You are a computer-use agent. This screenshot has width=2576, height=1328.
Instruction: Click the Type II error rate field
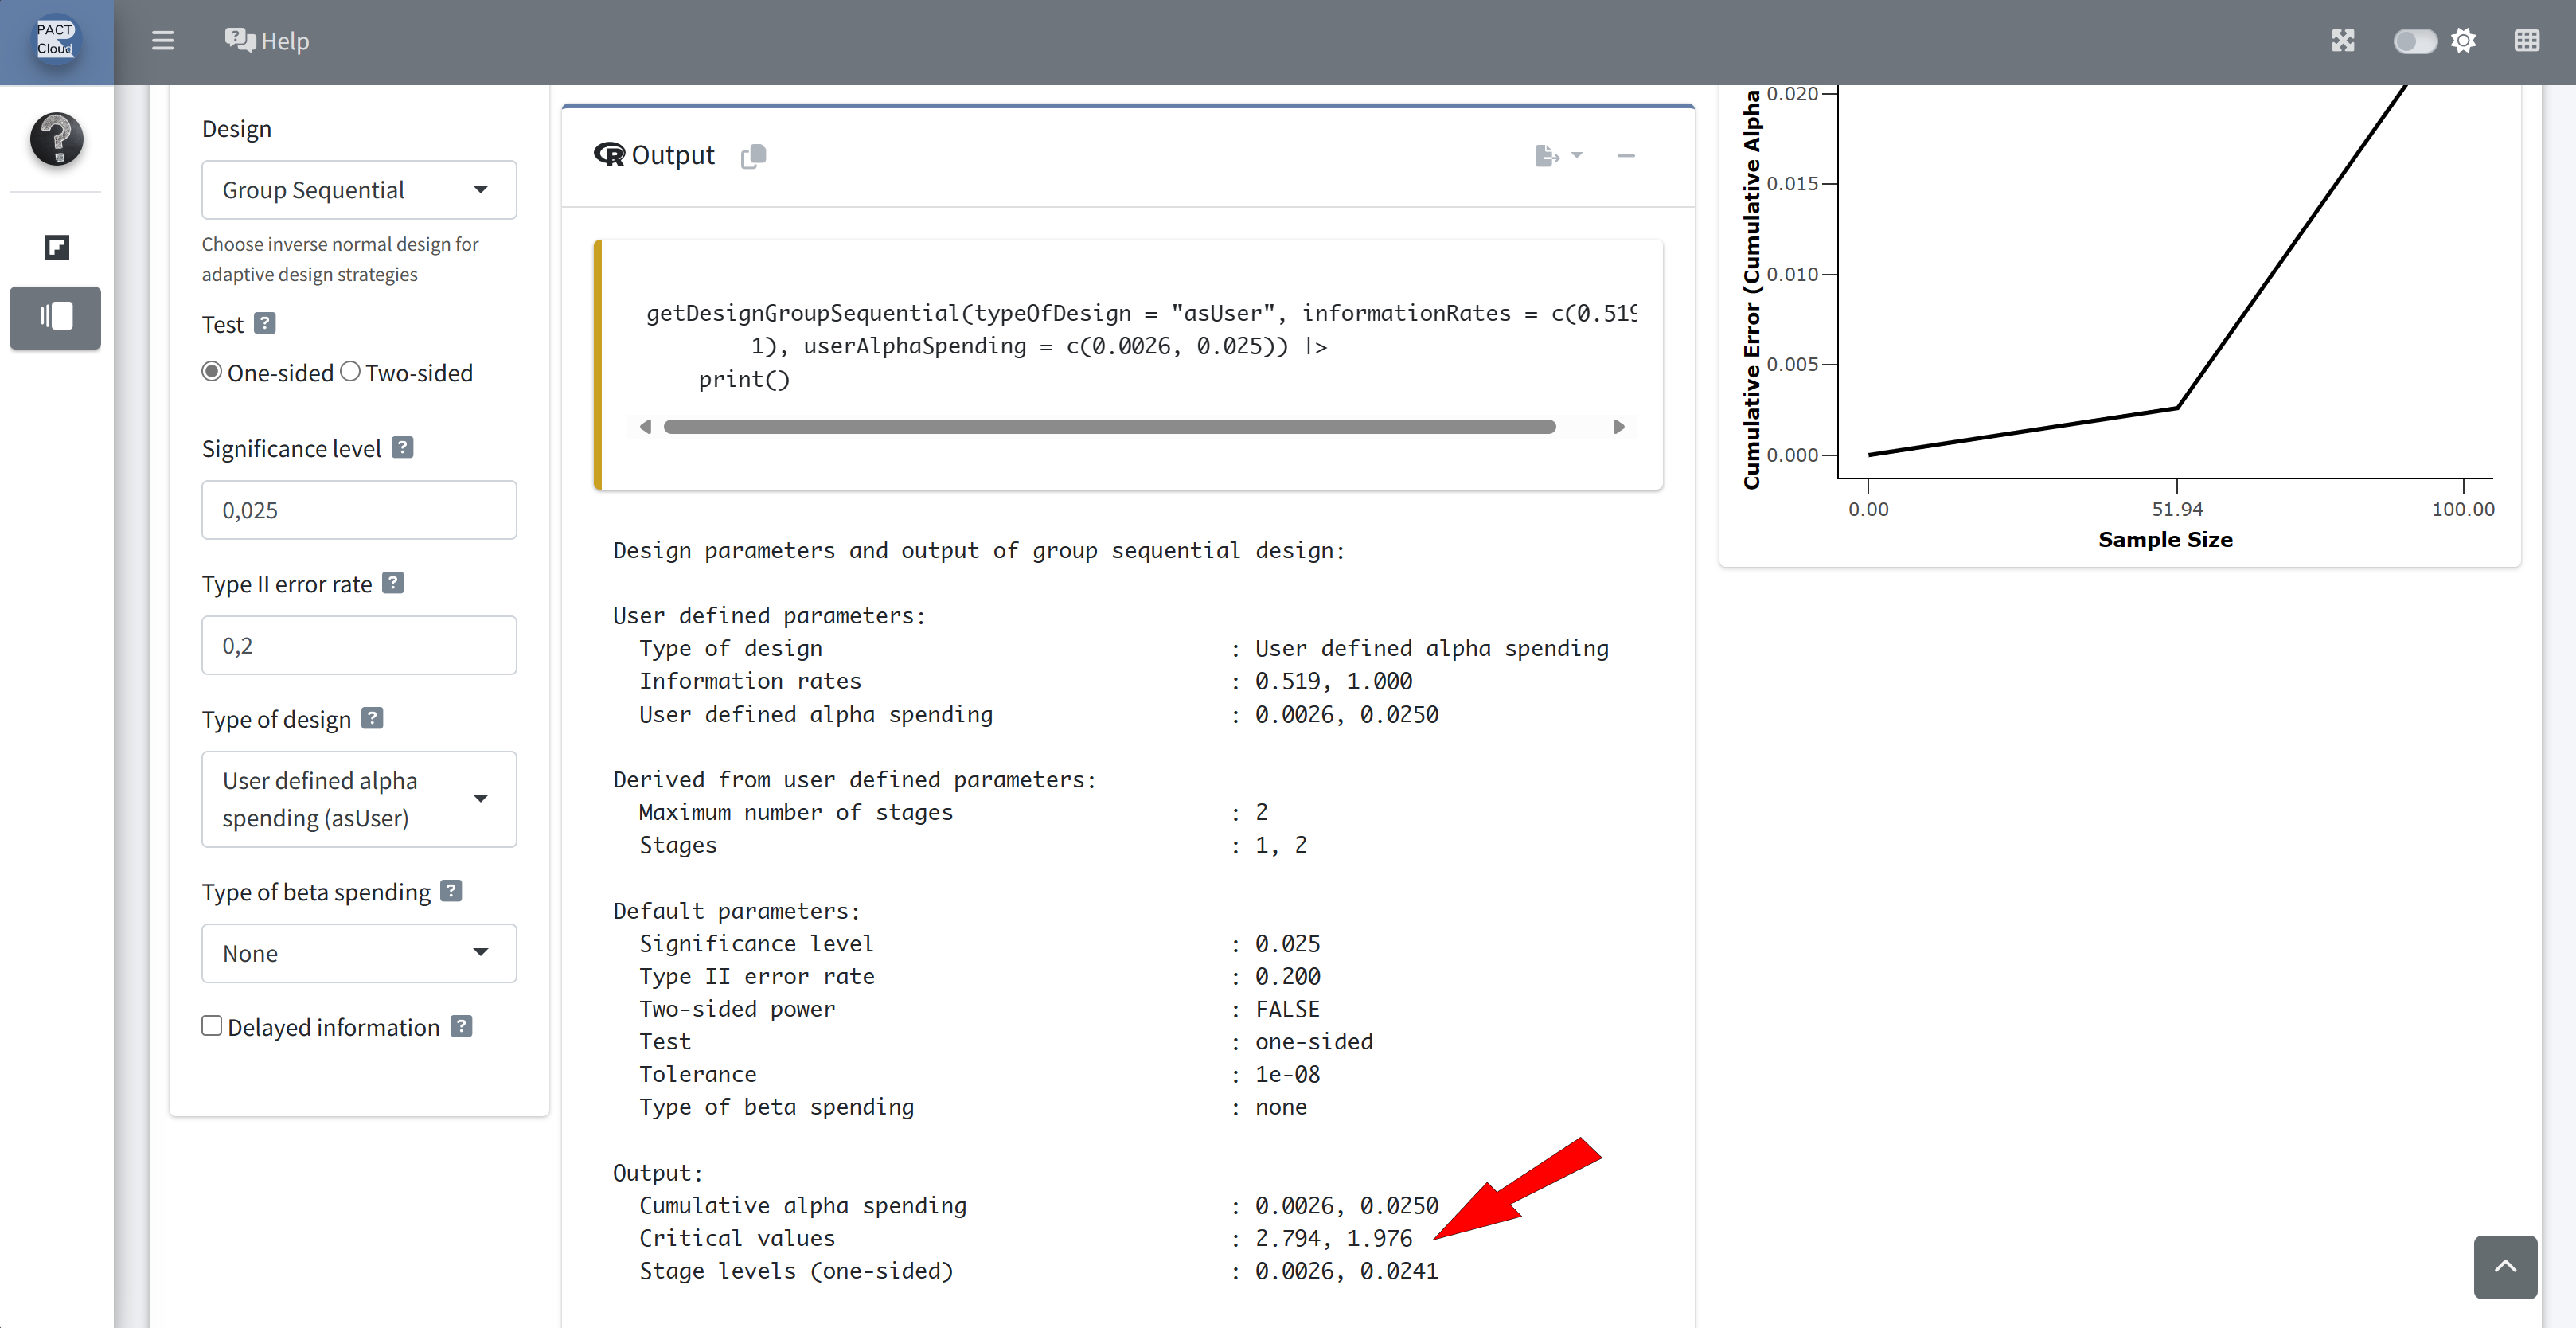pyautogui.click(x=358, y=646)
